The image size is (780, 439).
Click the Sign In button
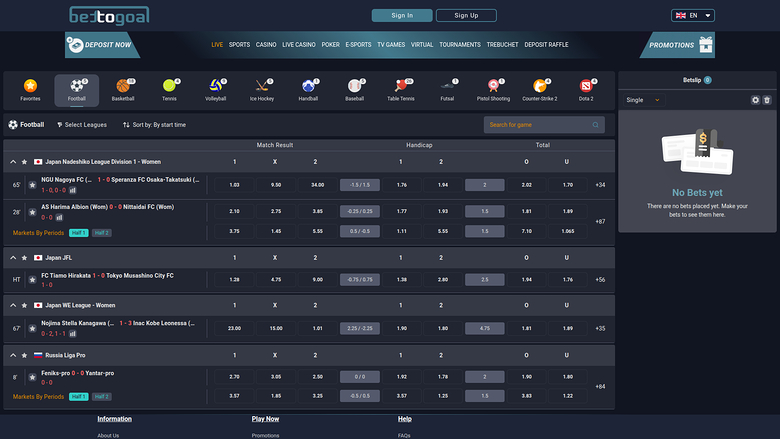(x=402, y=15)
